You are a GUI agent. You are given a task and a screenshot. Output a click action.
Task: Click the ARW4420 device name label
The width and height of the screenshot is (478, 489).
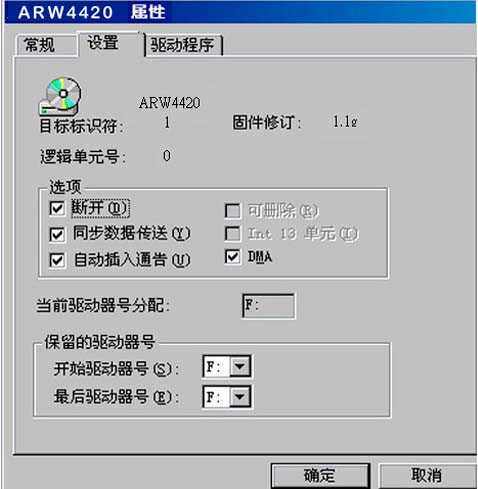coord(170,103)
